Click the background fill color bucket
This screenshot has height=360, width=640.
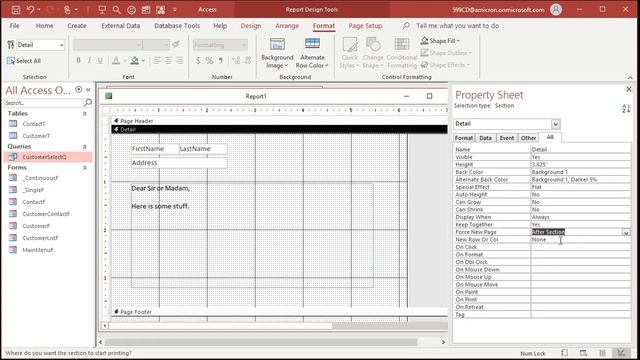(x=135, y=60)
